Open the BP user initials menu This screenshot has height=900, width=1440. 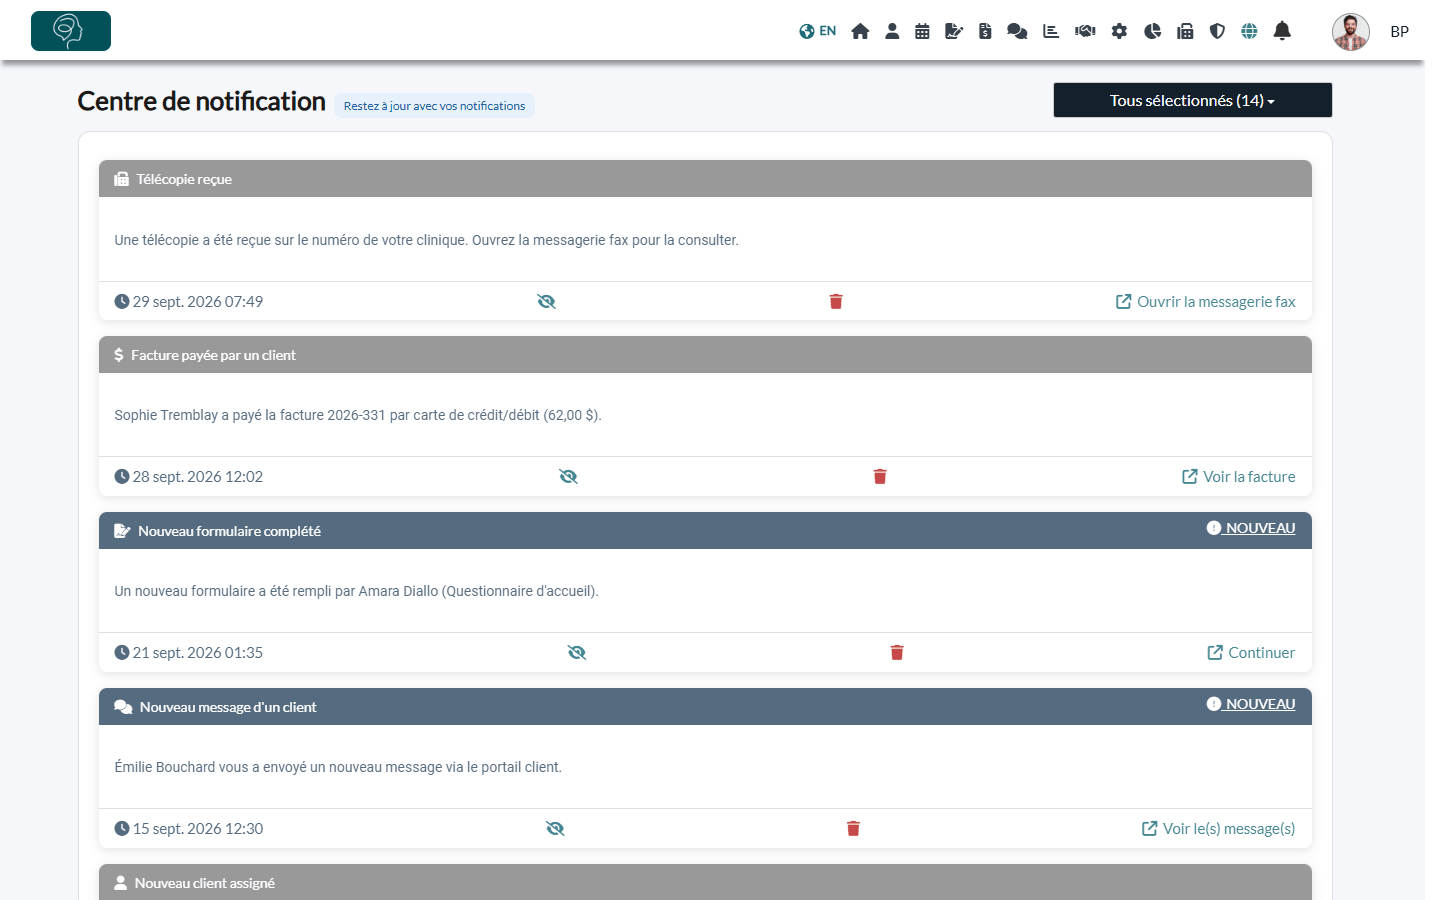coord(1400,32)
